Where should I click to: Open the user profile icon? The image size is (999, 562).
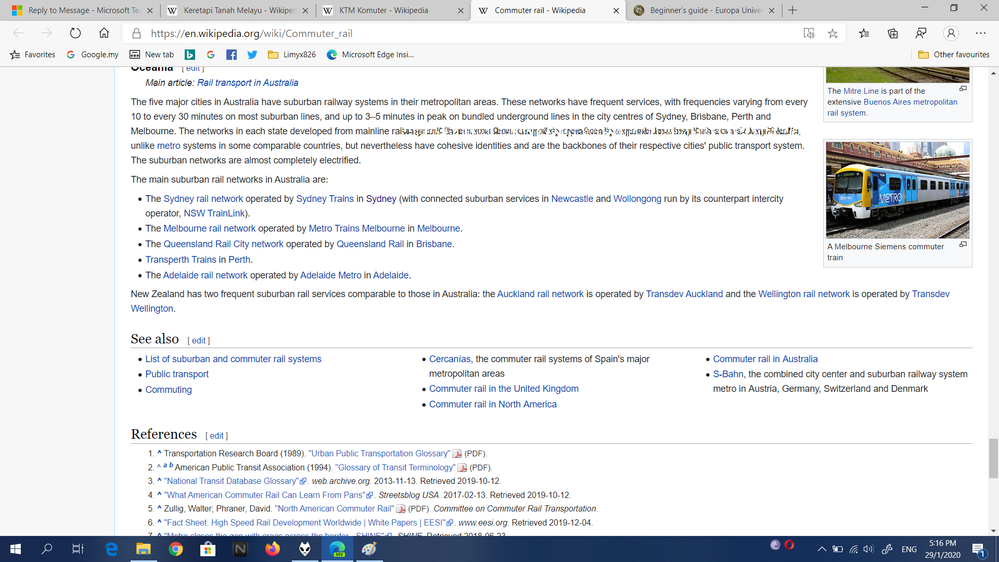pyautogui.click(x=951, y=33)
